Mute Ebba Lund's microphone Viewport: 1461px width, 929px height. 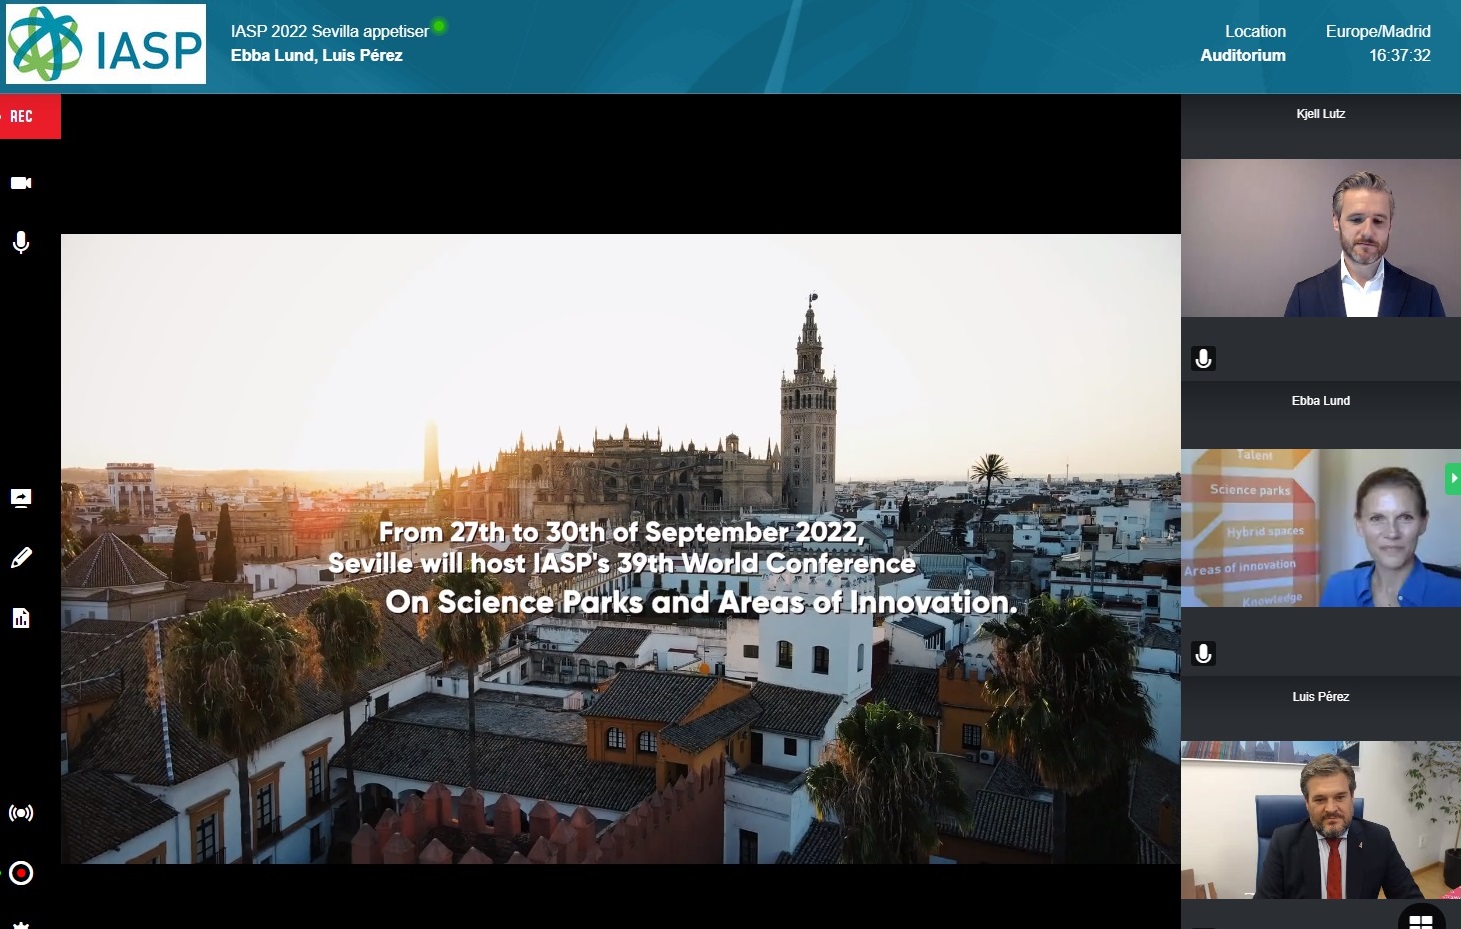[x=1203, y=653]
